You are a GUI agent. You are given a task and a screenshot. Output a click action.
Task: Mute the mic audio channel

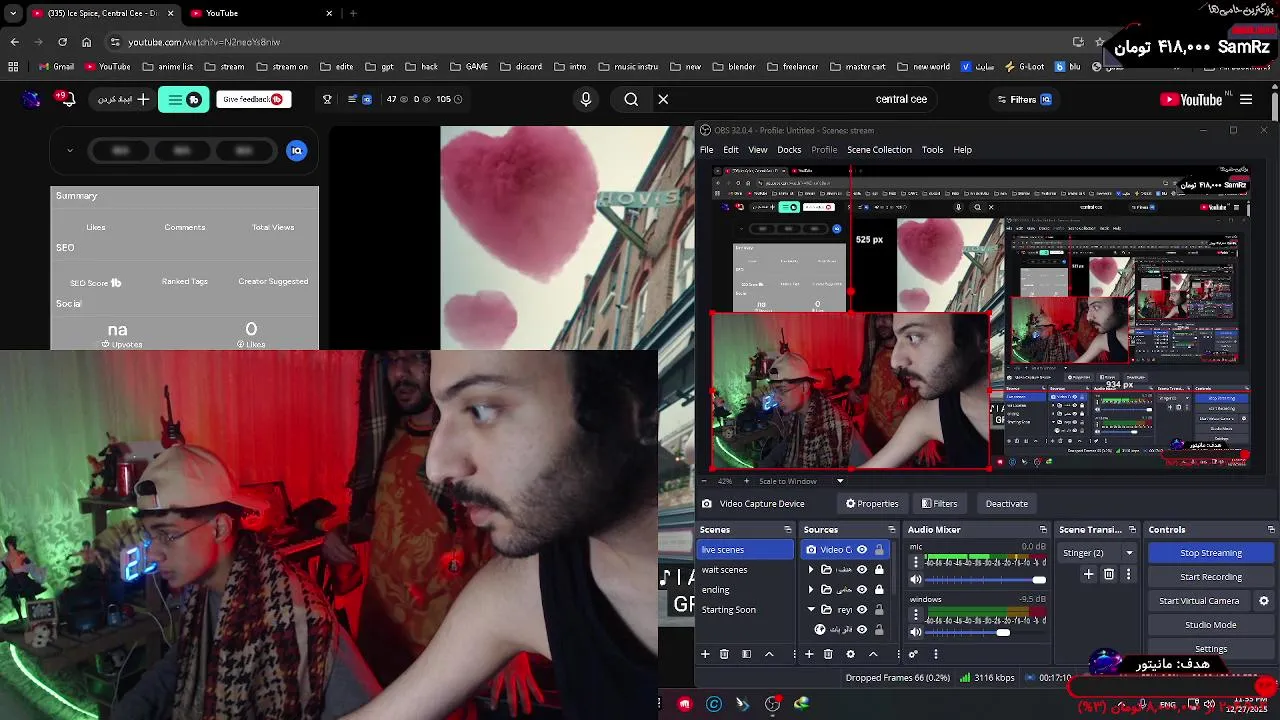point(915,579)
